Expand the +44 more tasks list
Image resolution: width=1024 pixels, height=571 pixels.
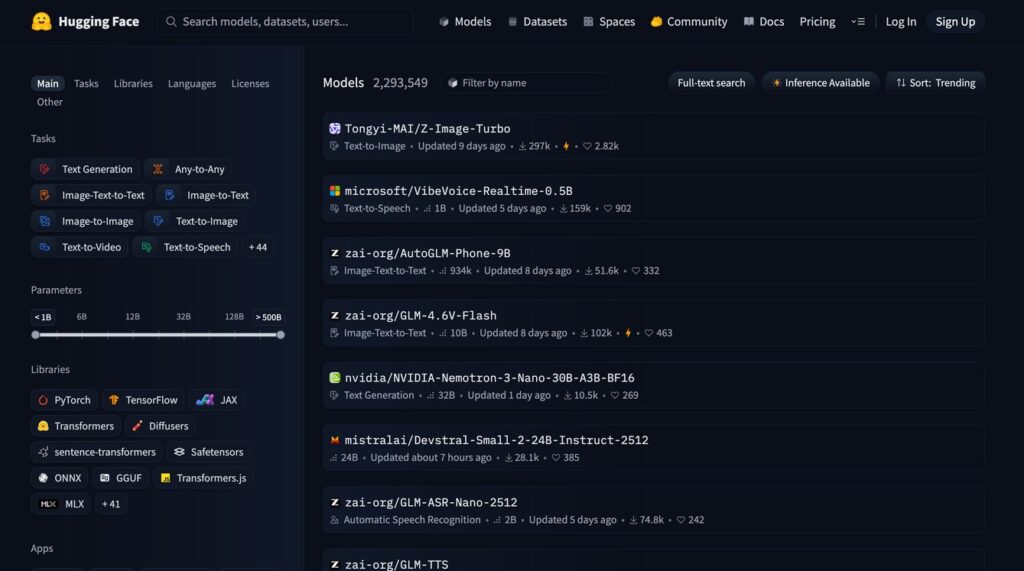pos(257,247)
